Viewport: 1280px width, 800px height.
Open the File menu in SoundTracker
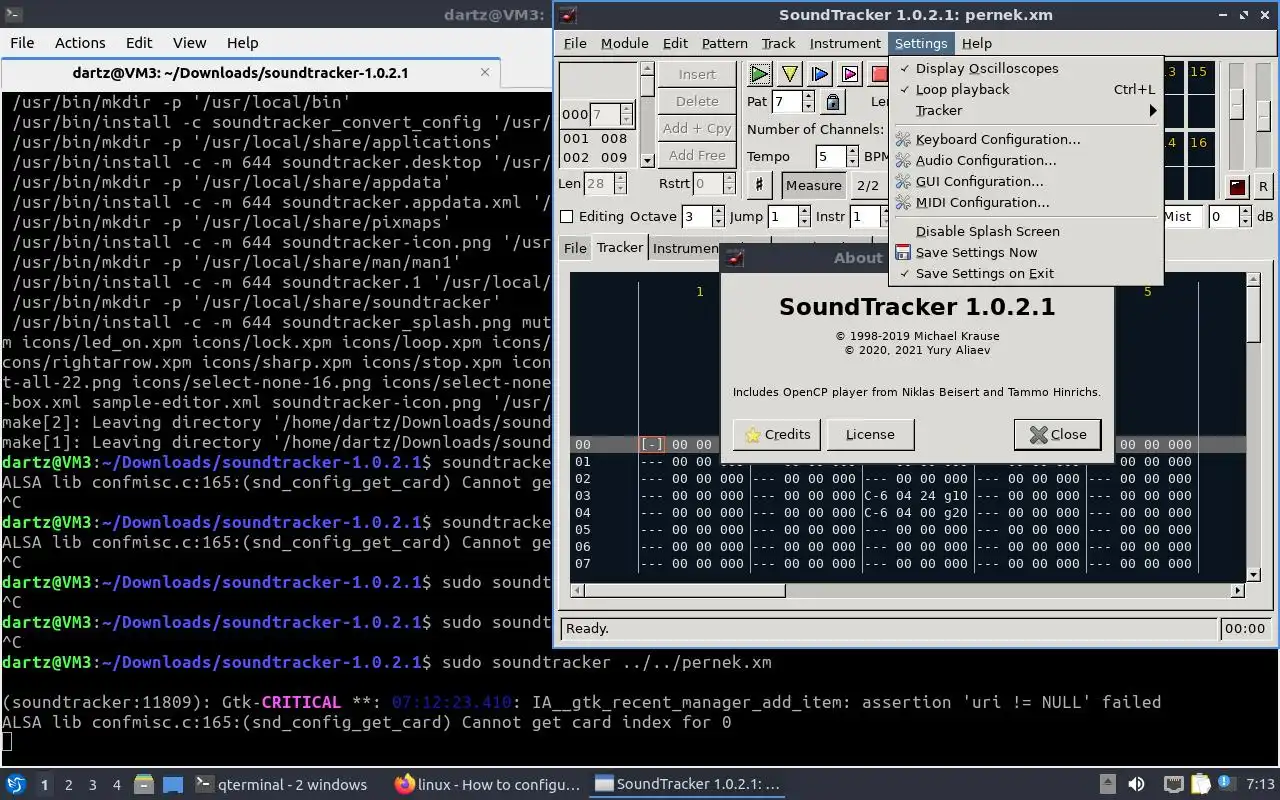point(575,43)
